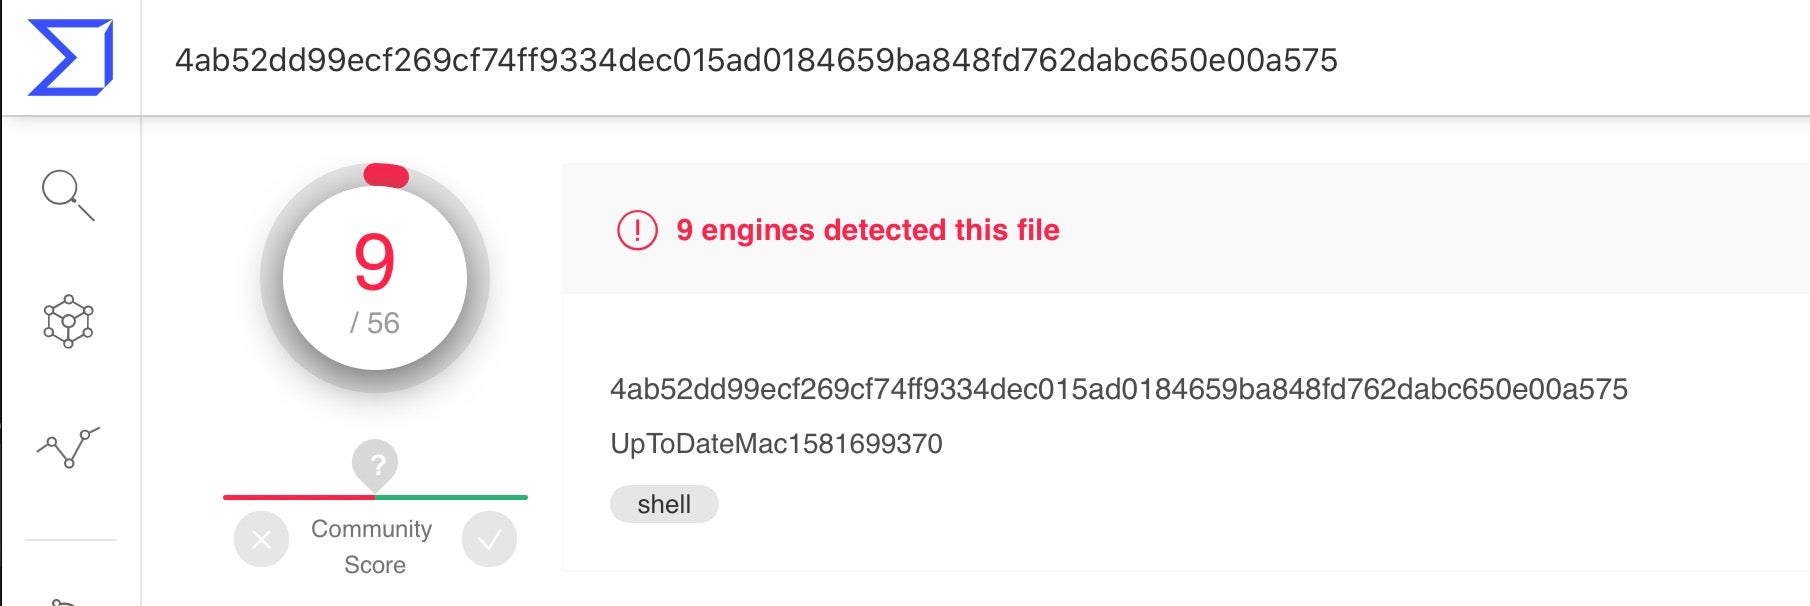1810x606 pixels.
Task: Click "9 engines detected this file" text
Action: pos(867,230)
